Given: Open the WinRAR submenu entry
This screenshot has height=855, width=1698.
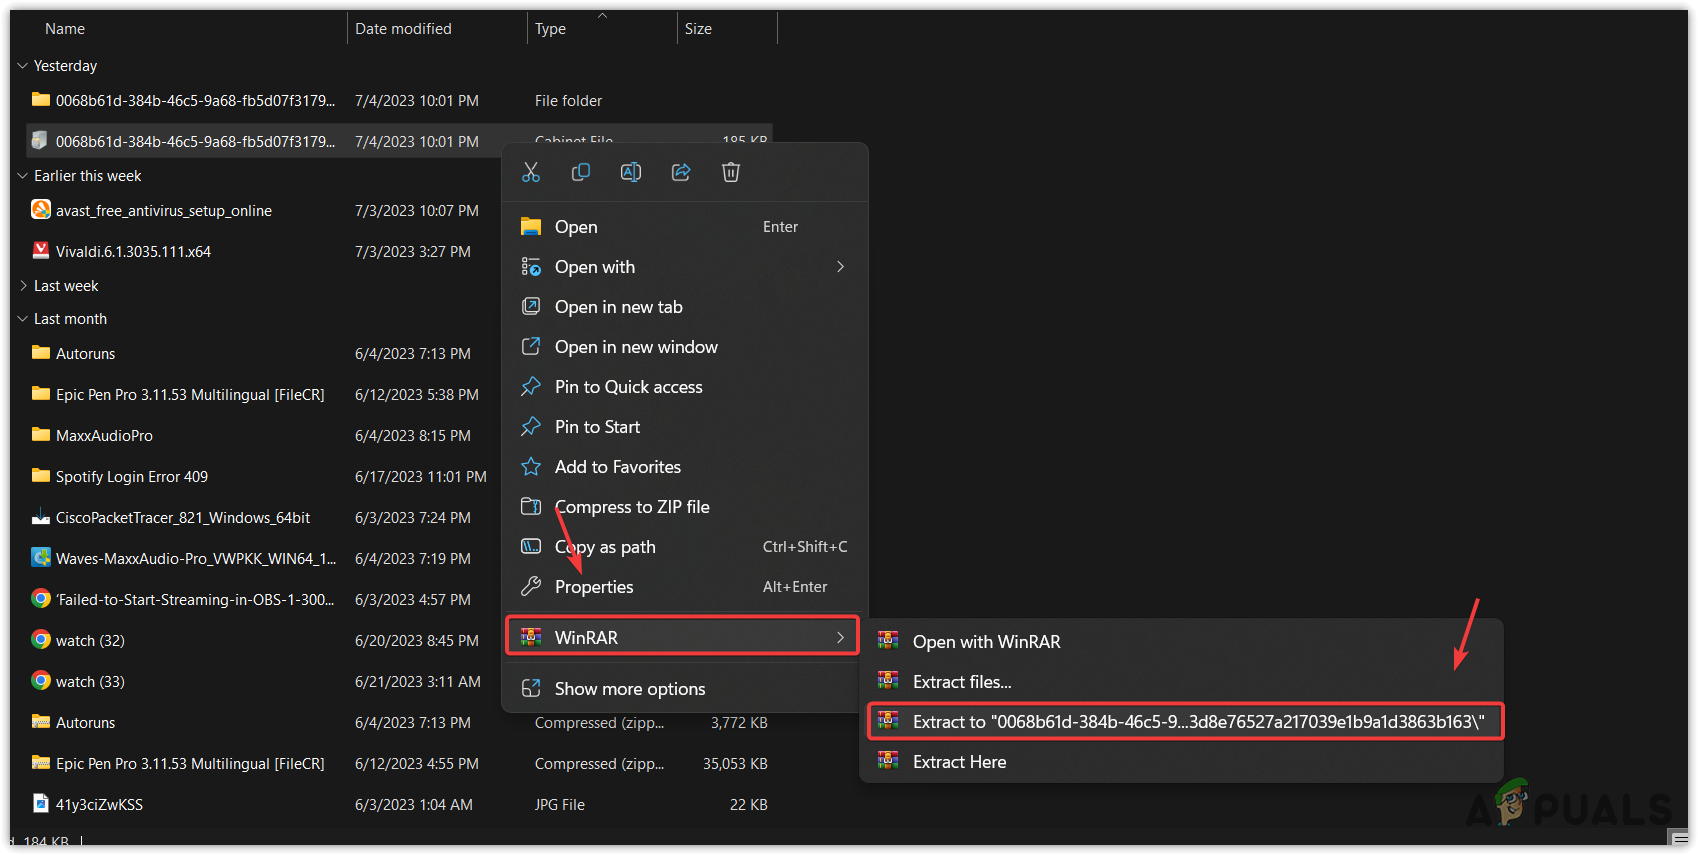Looking at the screenshot, I should click(682, 637).
